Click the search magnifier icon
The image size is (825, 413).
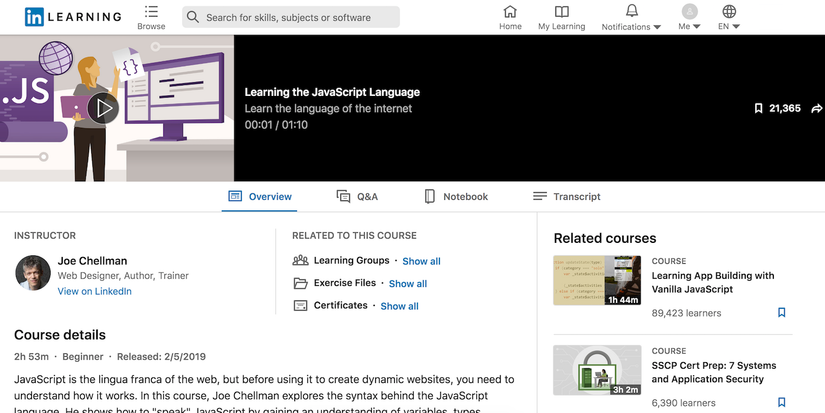click(x=193, y=17)
